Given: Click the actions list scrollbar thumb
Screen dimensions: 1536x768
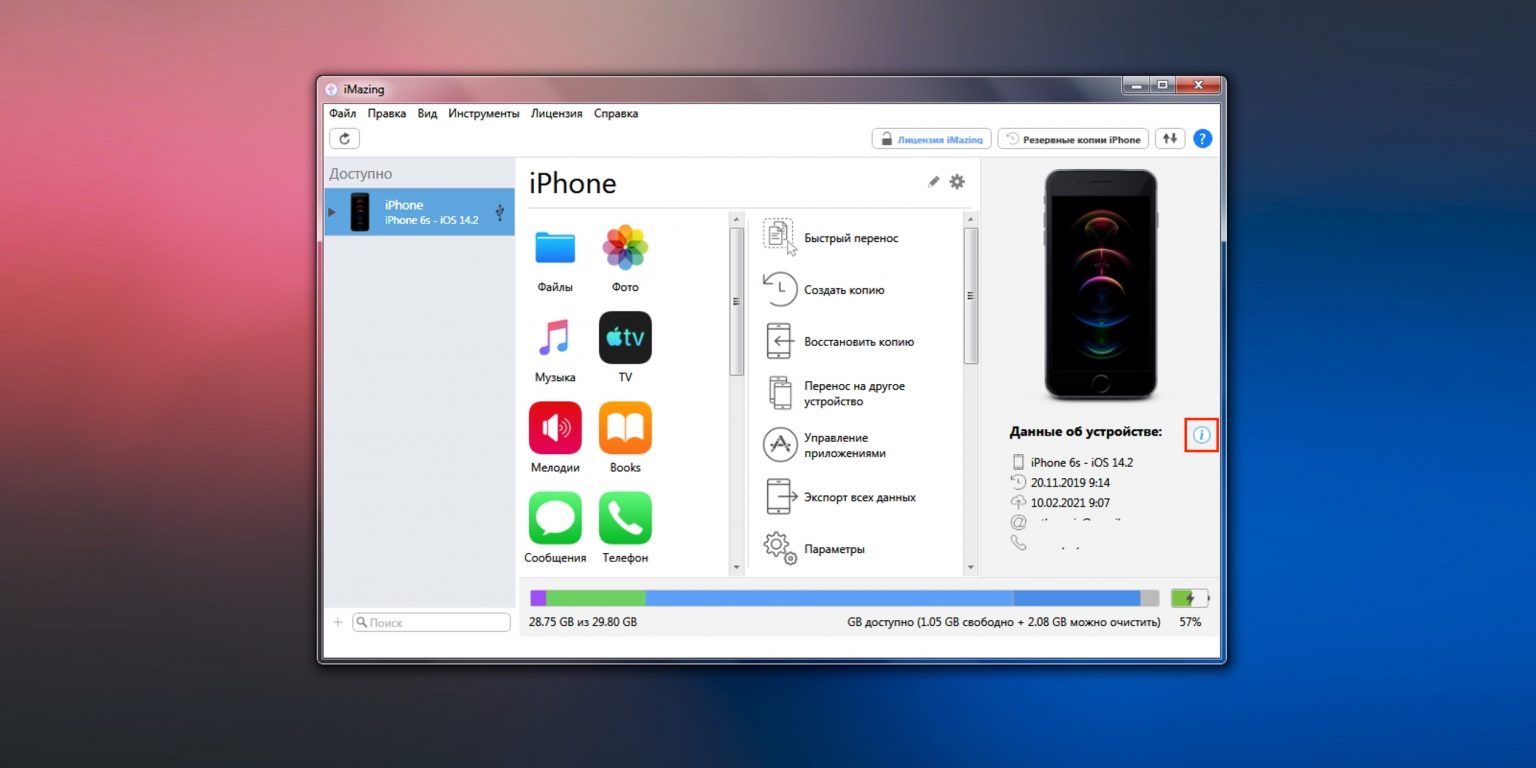Looking at the screenshot, I should (x=970, y=295).
